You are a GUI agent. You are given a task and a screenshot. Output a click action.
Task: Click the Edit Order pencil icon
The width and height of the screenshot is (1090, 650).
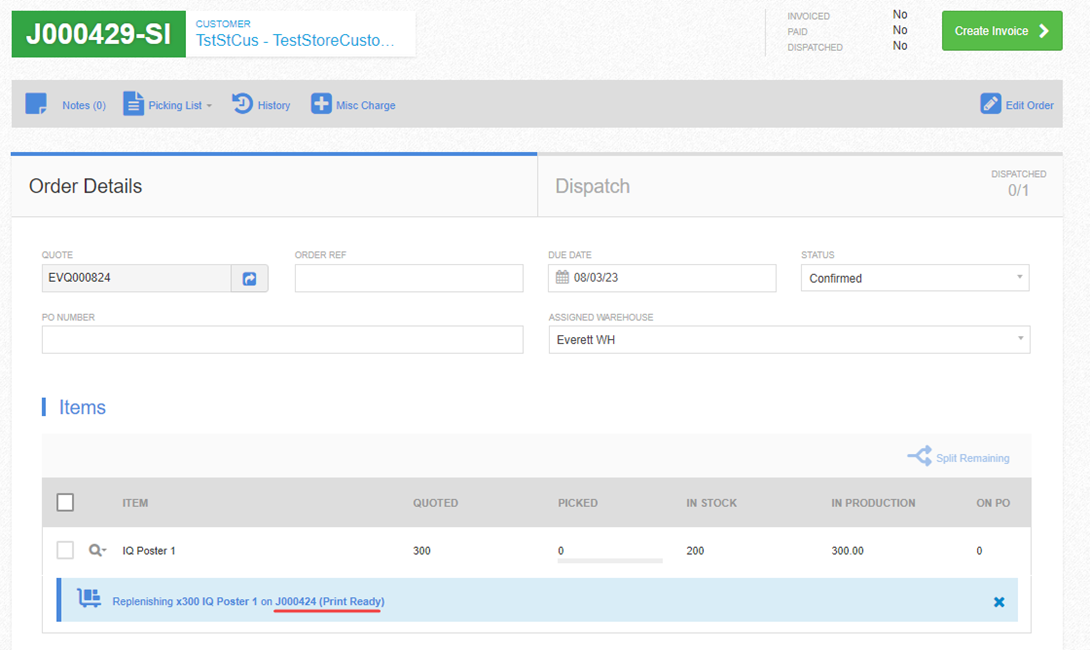pyautogui.click(x=991, y=104)
